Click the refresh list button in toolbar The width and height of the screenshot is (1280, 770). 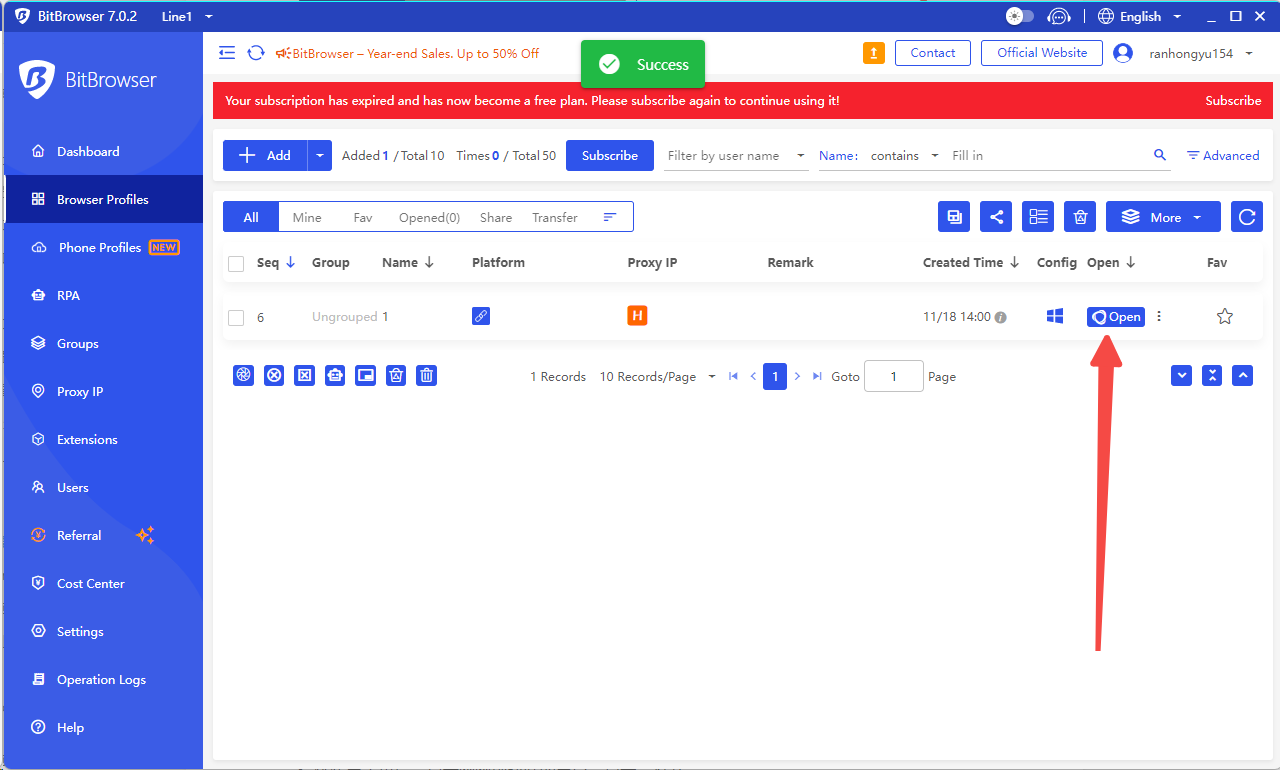[1247, 217]
